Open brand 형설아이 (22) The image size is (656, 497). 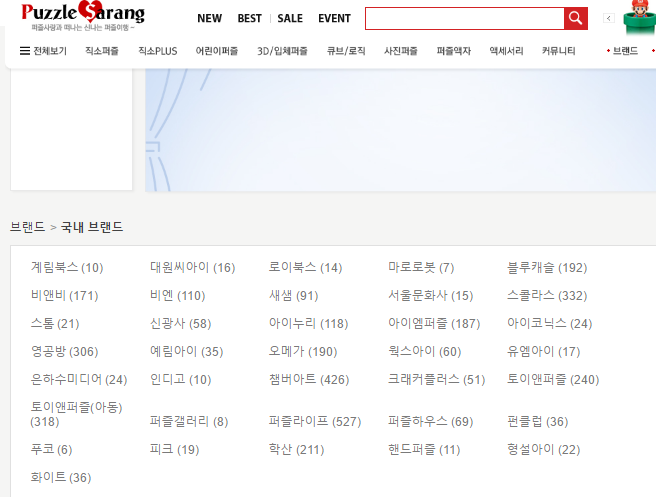543,449
